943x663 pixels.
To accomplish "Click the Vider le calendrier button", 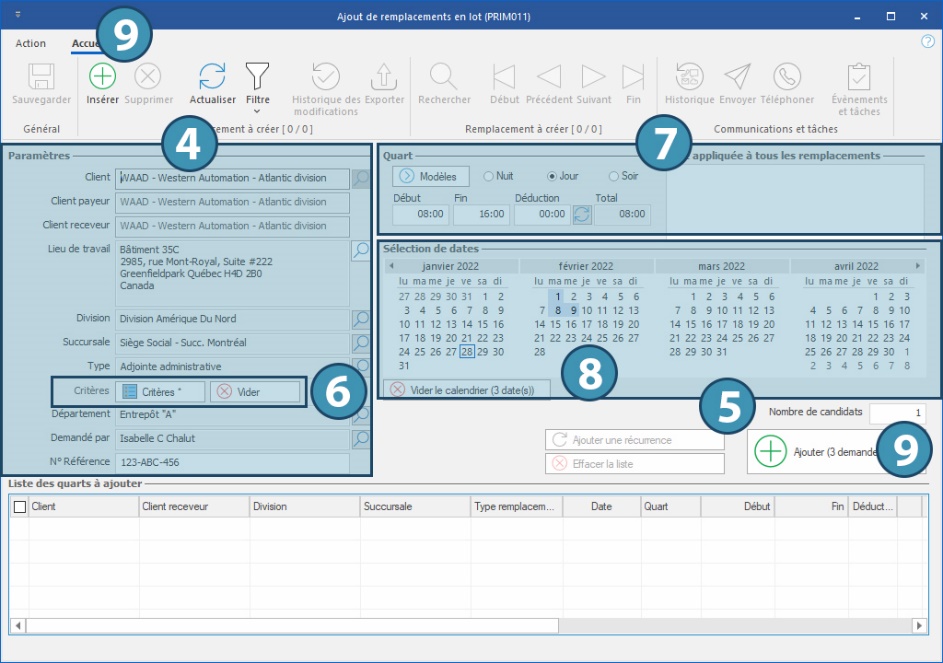I will 466,389.
